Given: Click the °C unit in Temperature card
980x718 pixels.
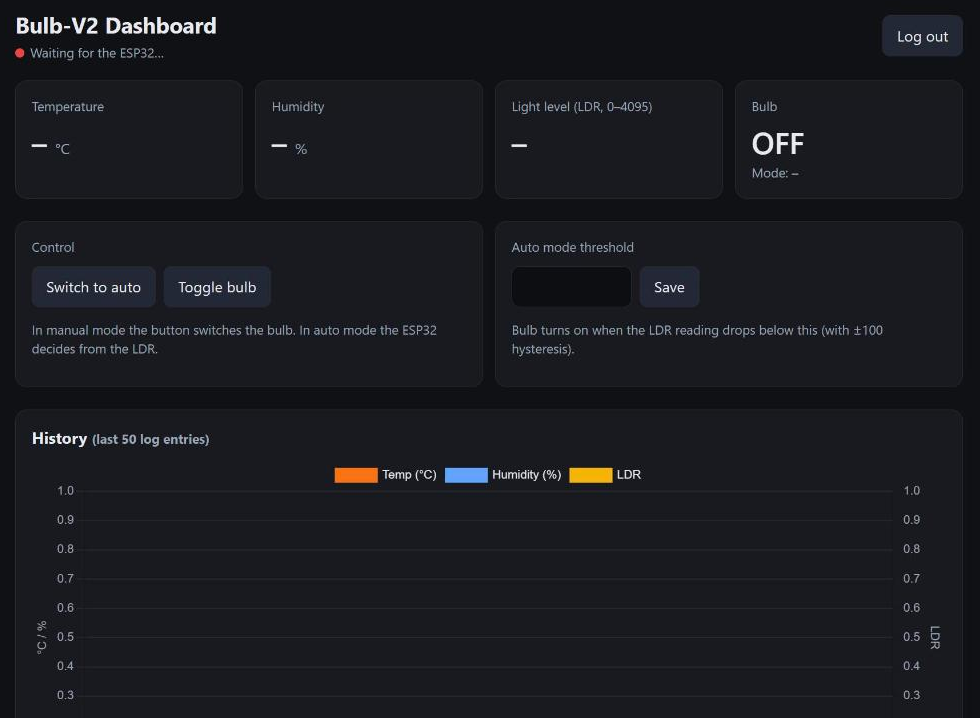Looking at the screenshot, I should tap(62, 149).
